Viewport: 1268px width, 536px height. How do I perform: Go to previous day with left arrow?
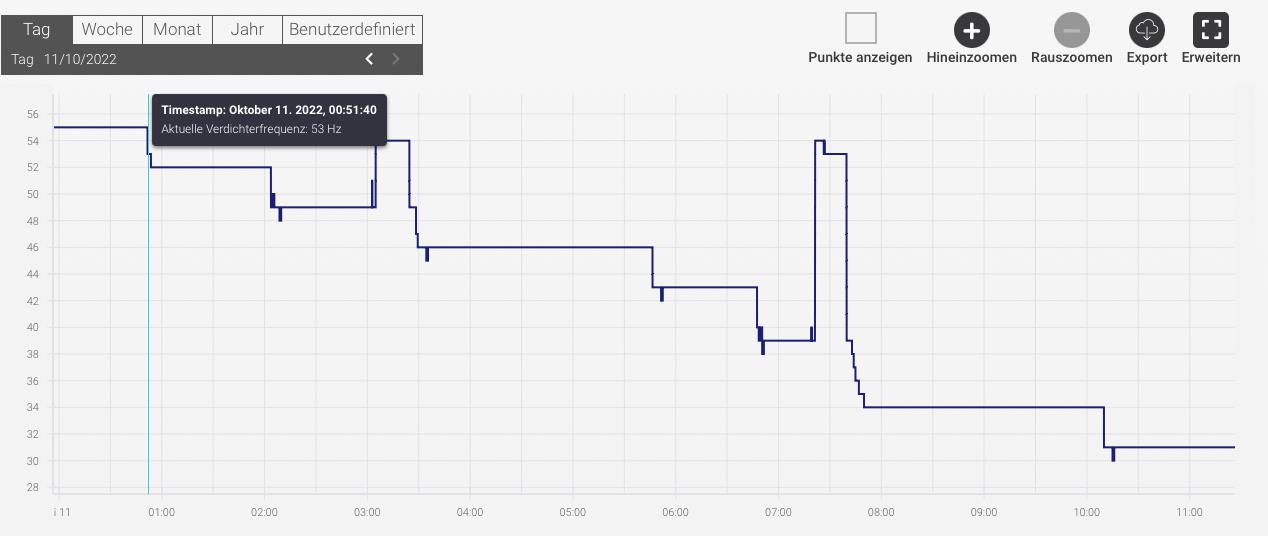pyautogui.click(x=369, y=59)
